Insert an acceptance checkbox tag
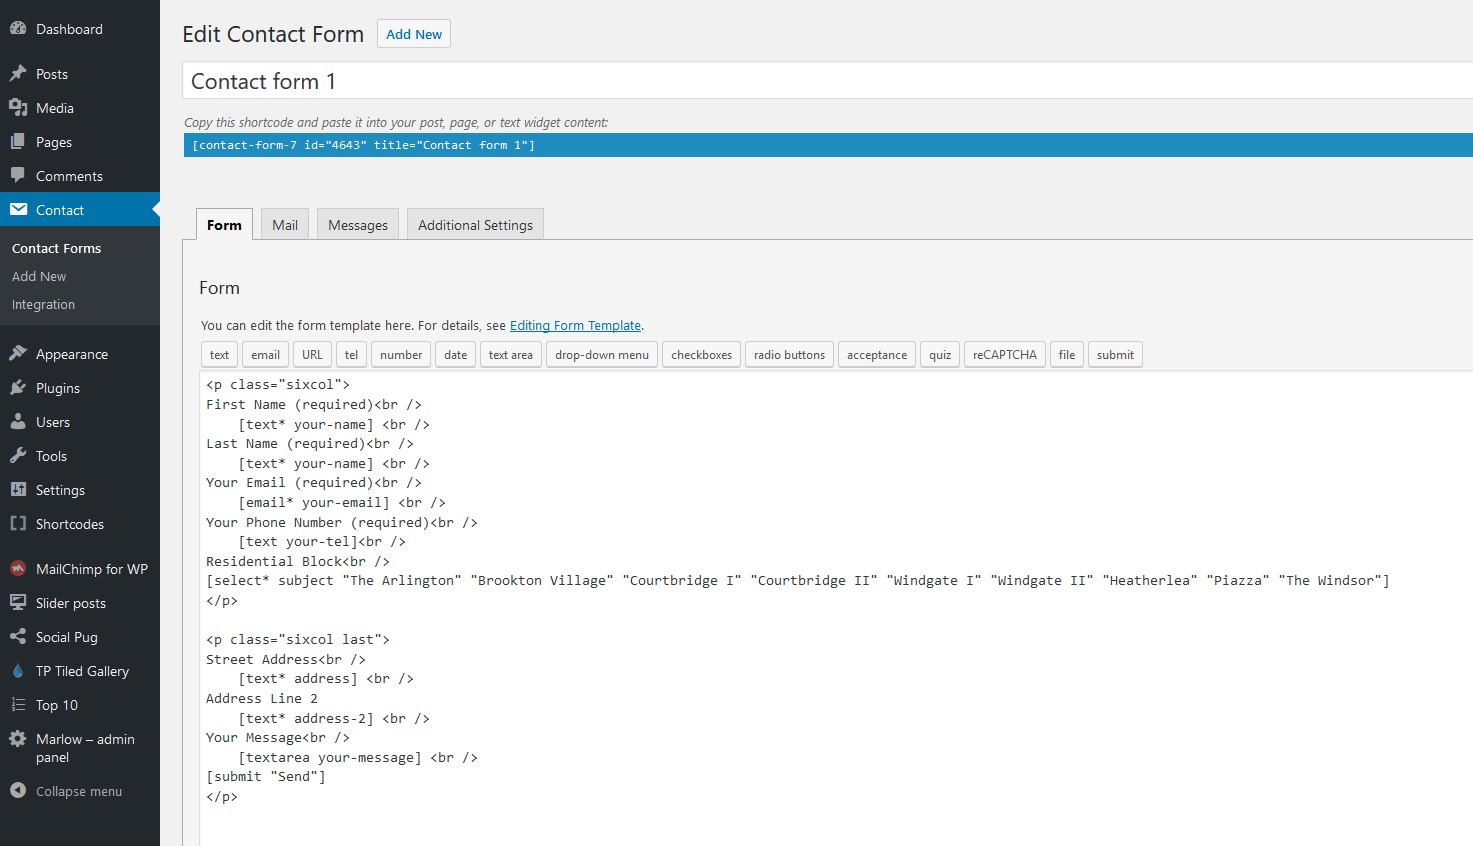This screenshot has width=1473, height=846. pyautogui.click(x=876, y=355)
